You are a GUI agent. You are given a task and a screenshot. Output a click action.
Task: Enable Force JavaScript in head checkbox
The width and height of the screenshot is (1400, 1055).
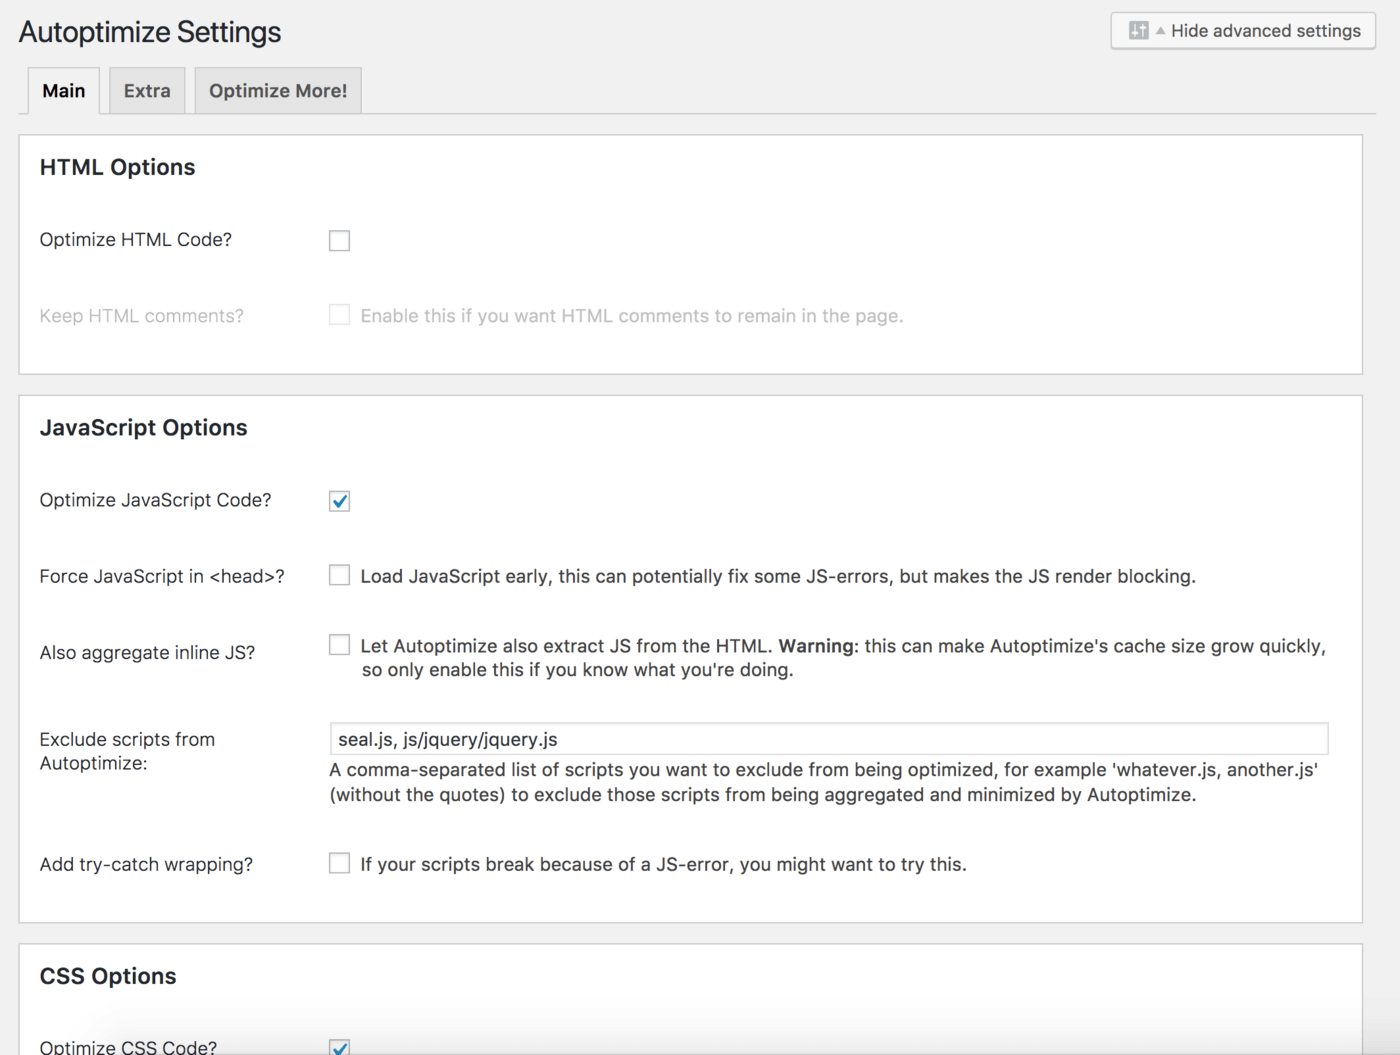click(340, 575)
